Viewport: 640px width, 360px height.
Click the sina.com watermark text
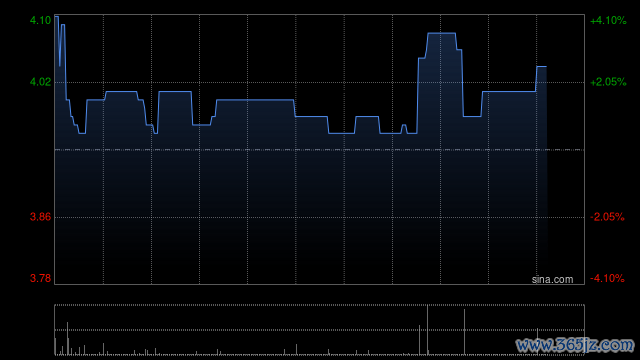point(552,279)
